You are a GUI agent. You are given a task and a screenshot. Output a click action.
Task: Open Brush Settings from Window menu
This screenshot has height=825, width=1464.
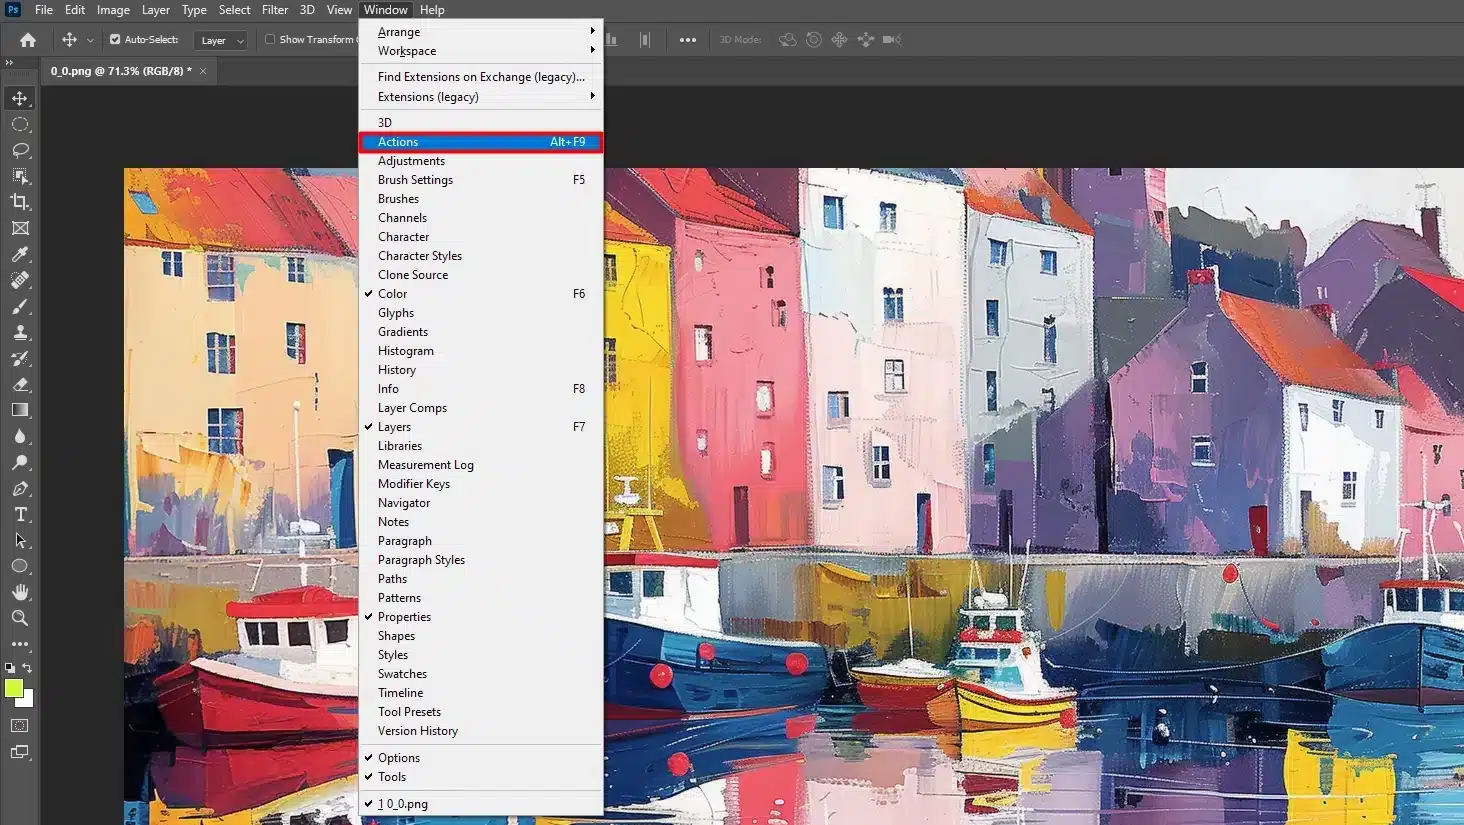(481, 180)
